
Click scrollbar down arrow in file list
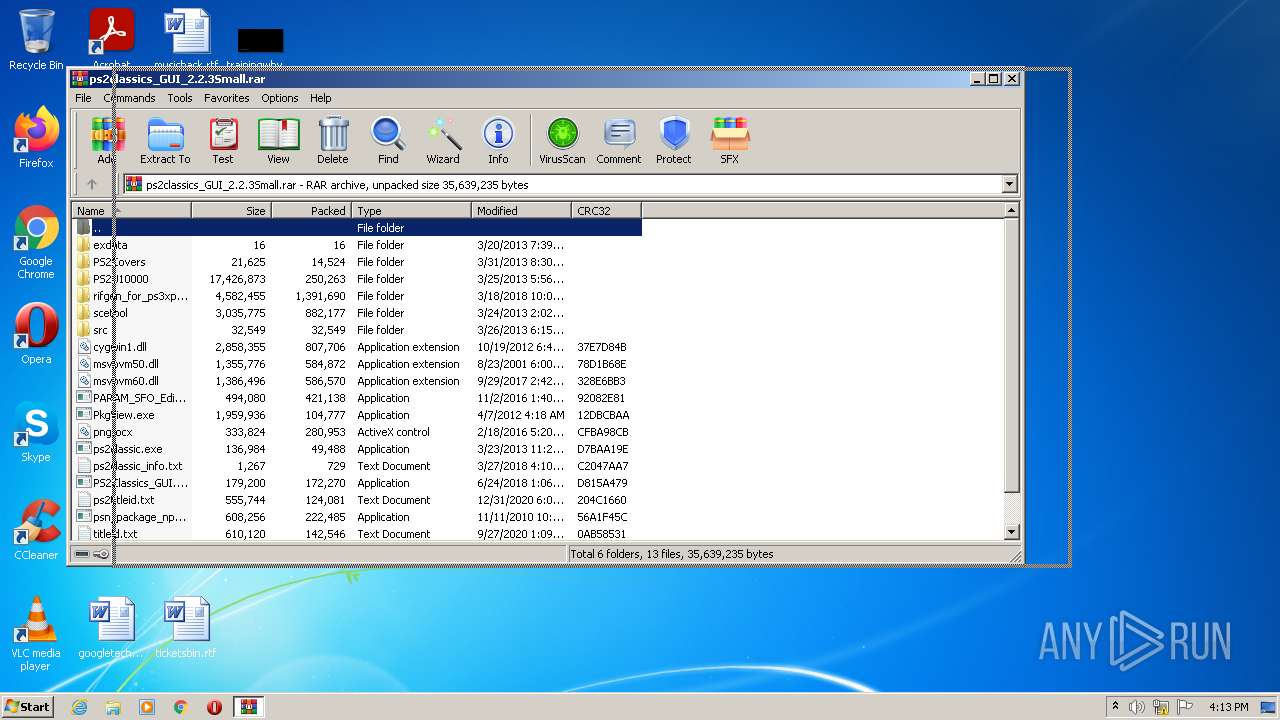(1011, 533)
